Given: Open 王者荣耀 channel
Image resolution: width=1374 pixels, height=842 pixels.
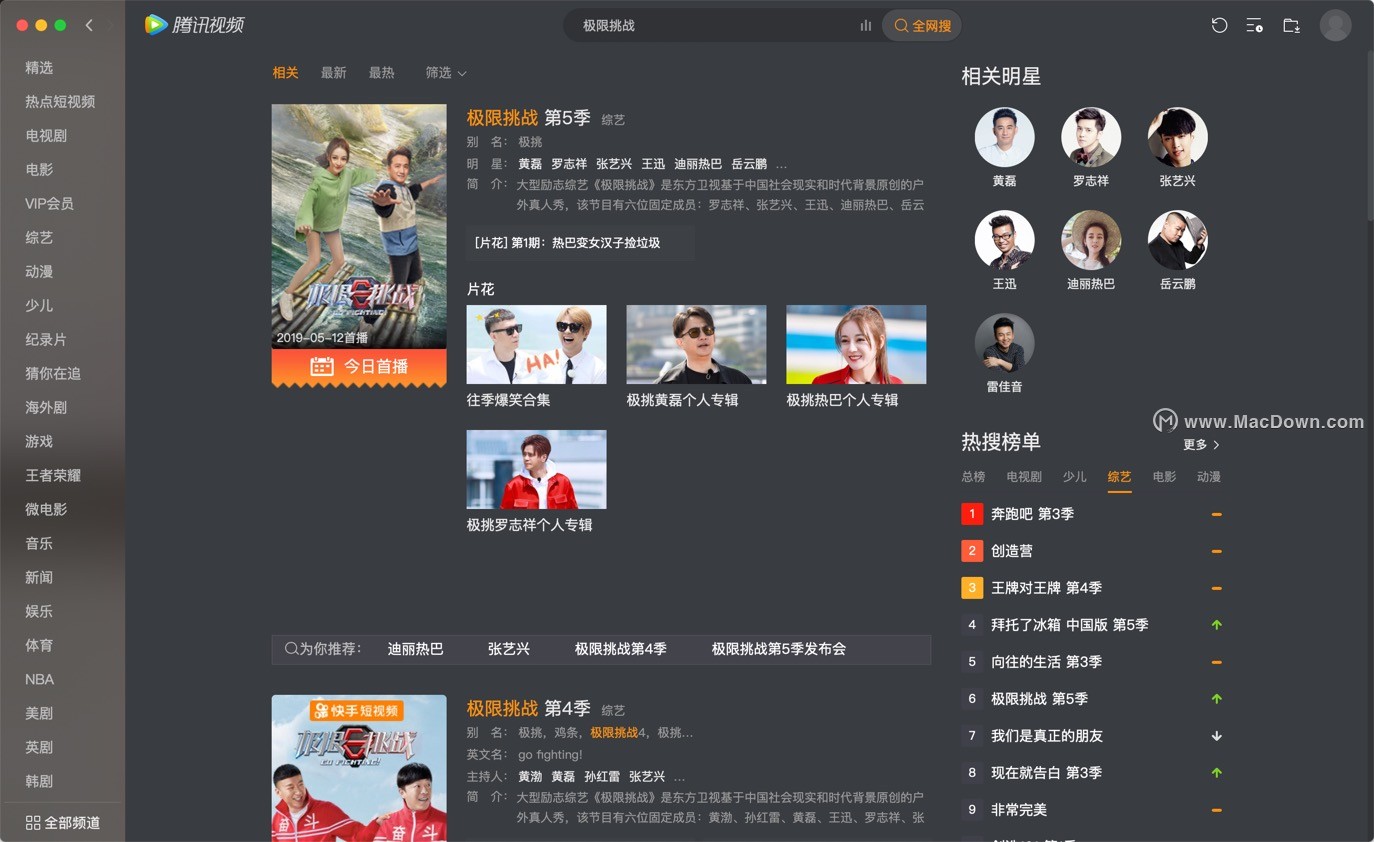Looking at the screenshot, I should tap(53, 476).
